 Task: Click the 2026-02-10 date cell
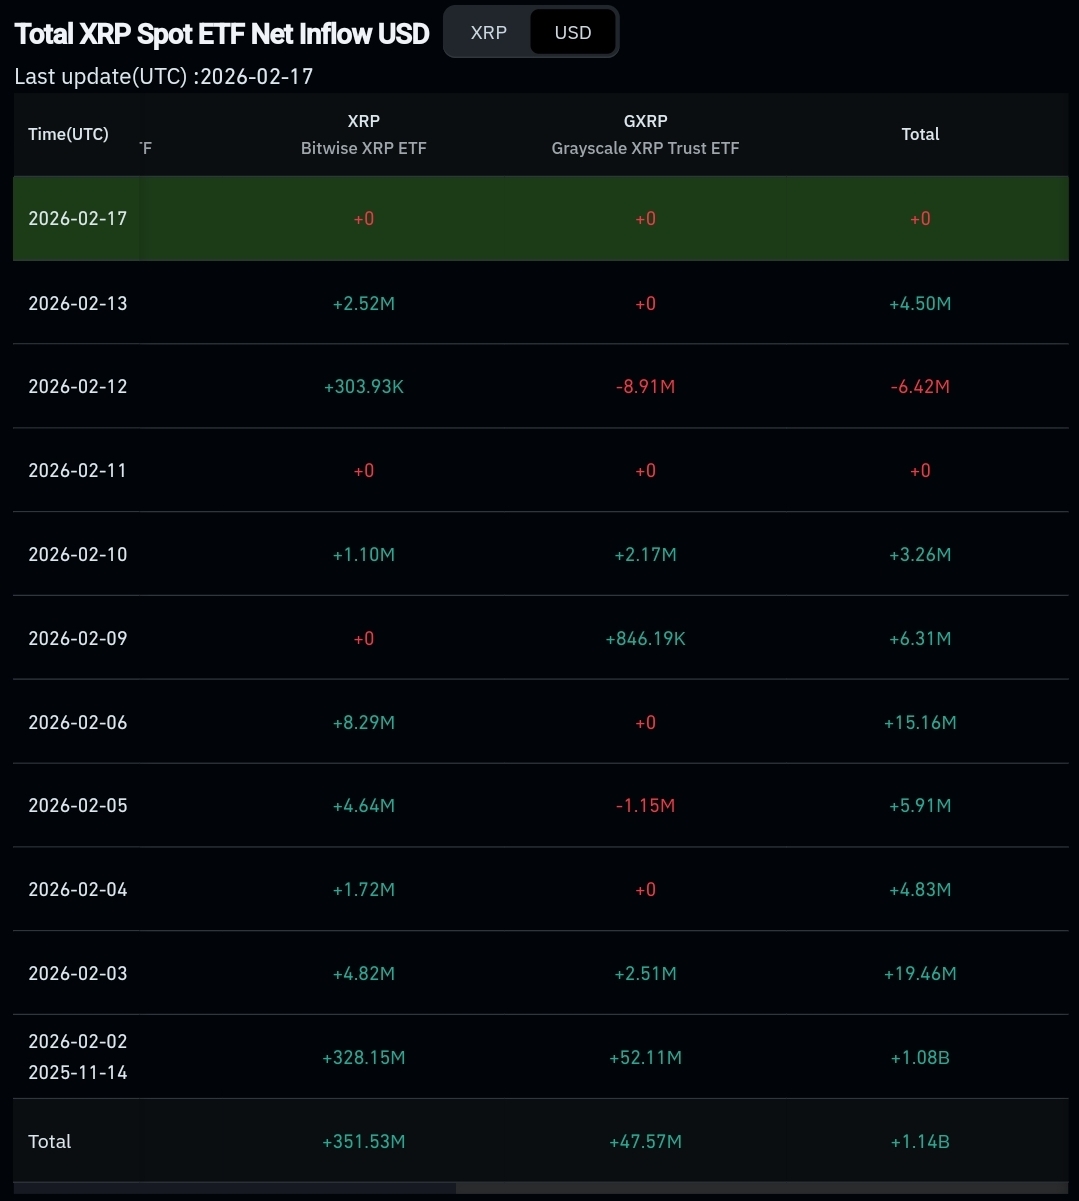click(78, 555)
